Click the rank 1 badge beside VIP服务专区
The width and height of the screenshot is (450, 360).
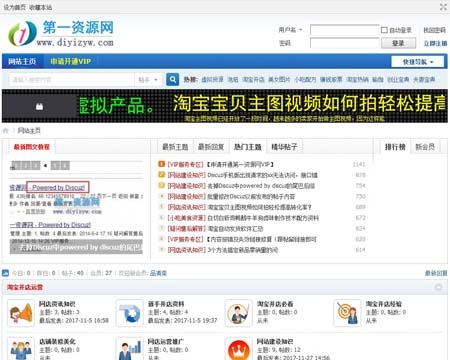(162, 164)
